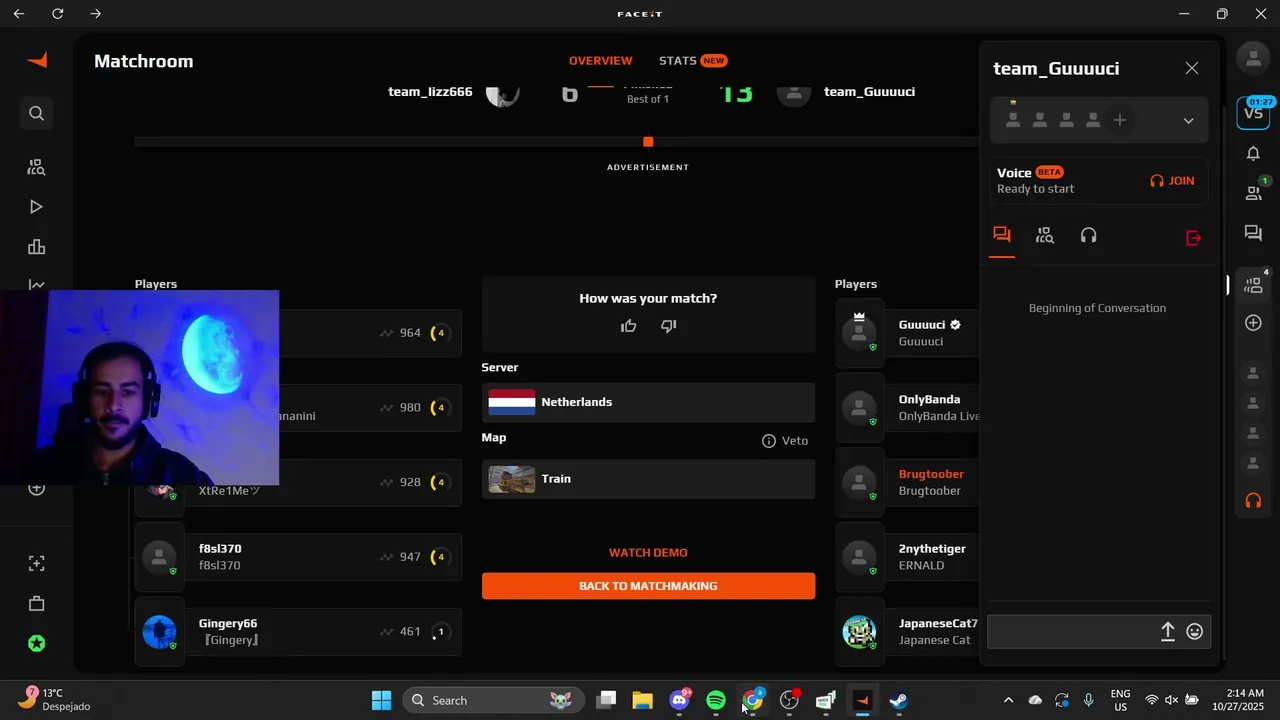This screenshot has height=720, width=1280.
Task: Click the Windows Start button
Action: pos(381,700)
